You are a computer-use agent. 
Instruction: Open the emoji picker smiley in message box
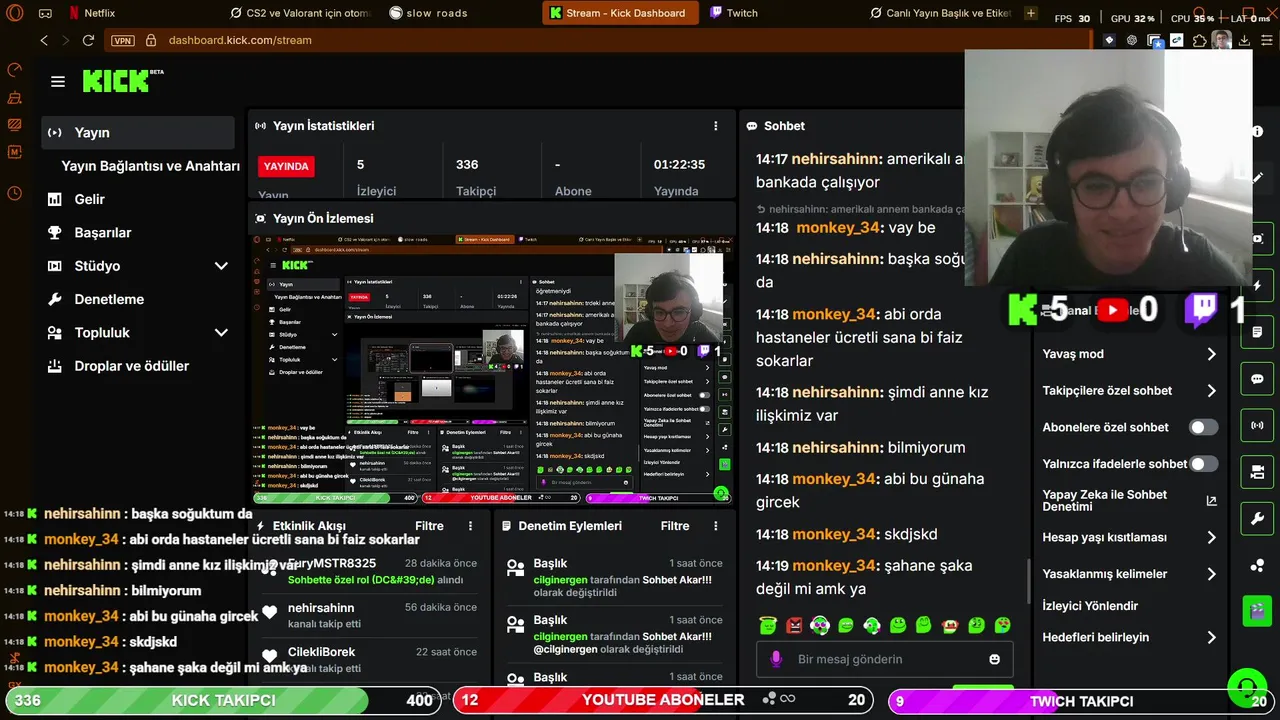click(x=994, y=659)
